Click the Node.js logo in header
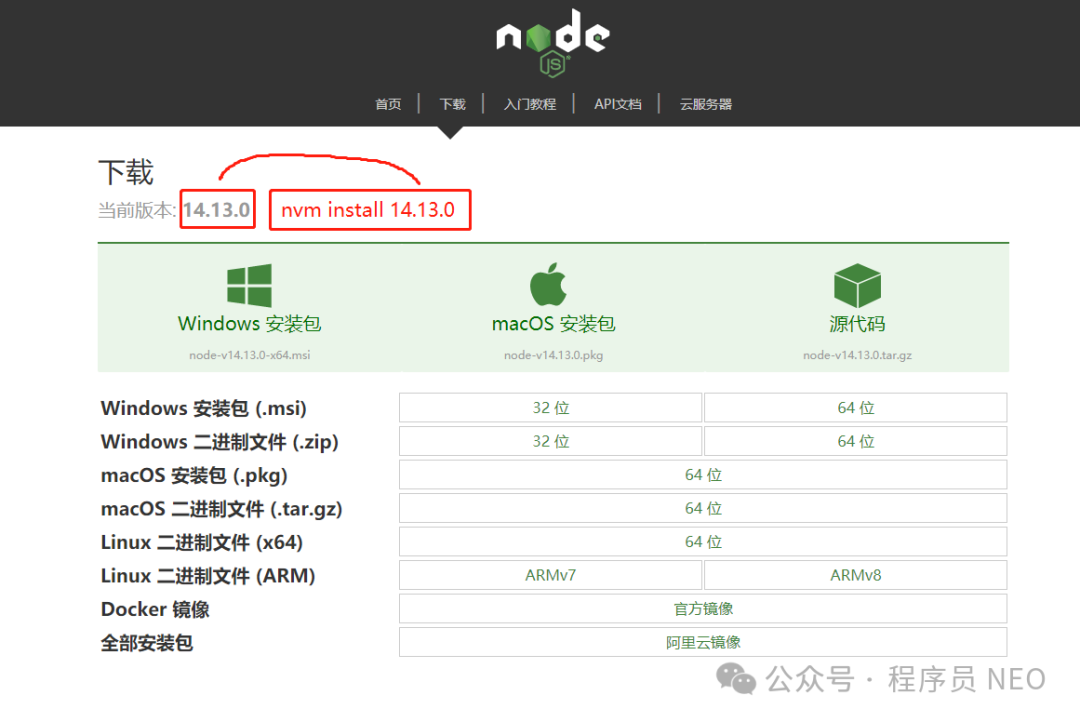The width and height of the screenshot is (1080, 722). (x=553, y=43)
